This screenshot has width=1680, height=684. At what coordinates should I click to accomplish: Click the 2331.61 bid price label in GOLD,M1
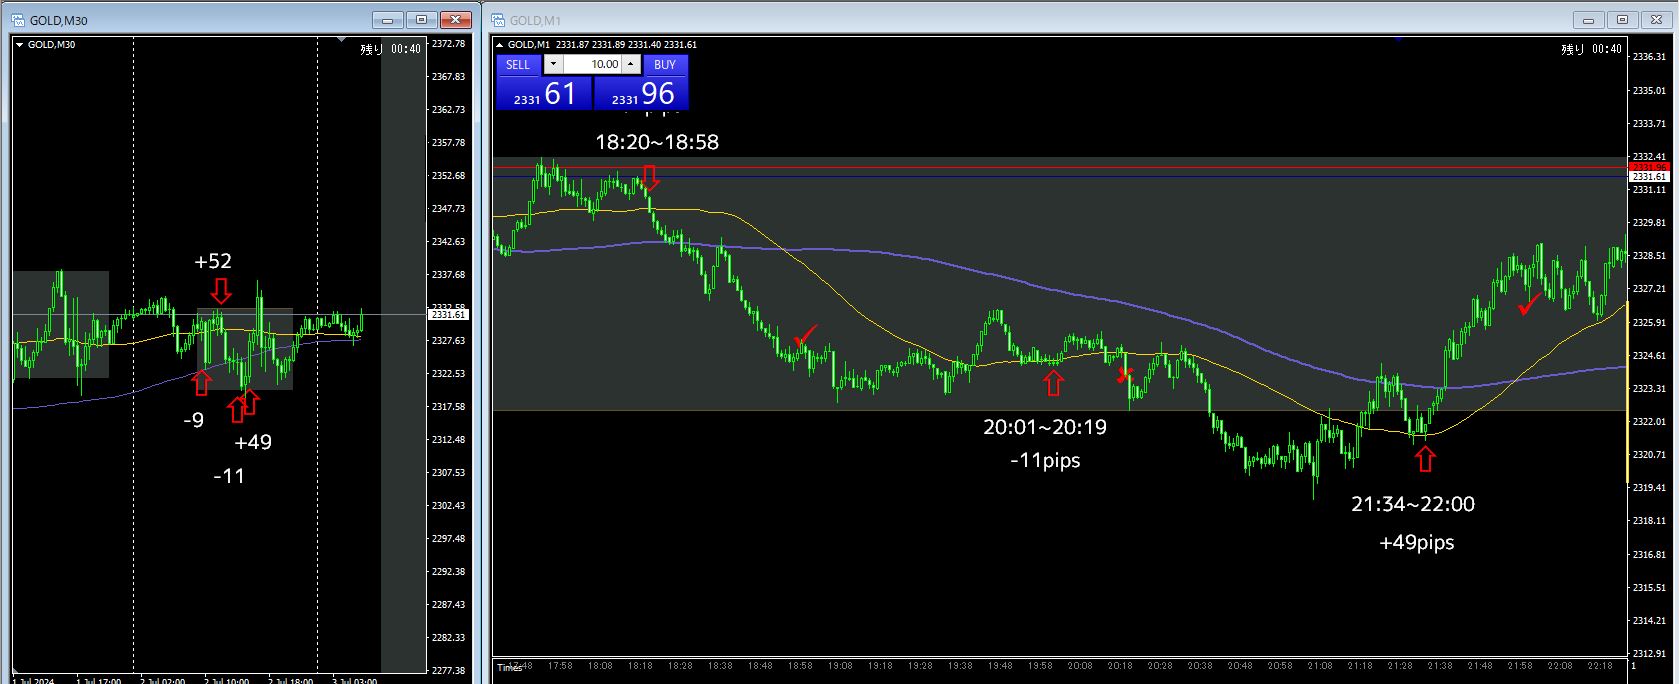coord(1648,177)
